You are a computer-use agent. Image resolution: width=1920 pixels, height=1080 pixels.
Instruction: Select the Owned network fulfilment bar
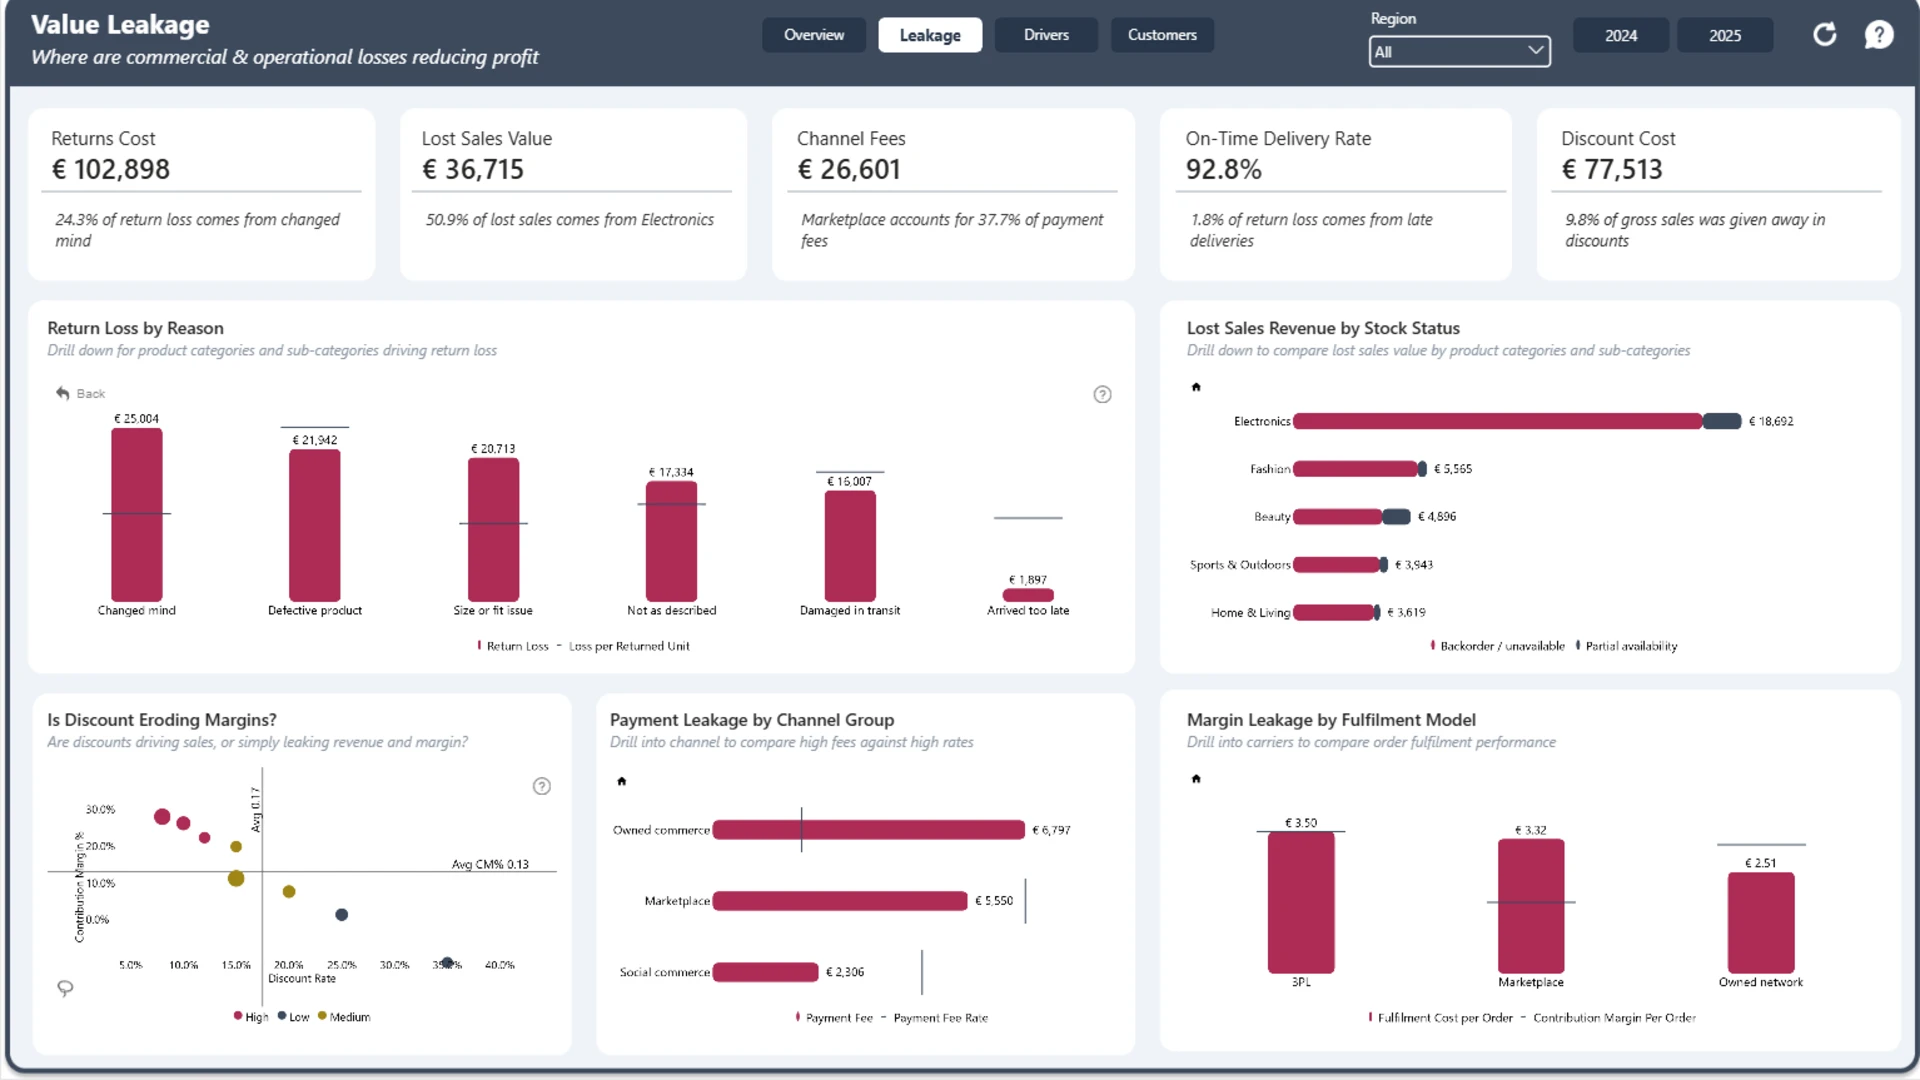(1761, 923)
